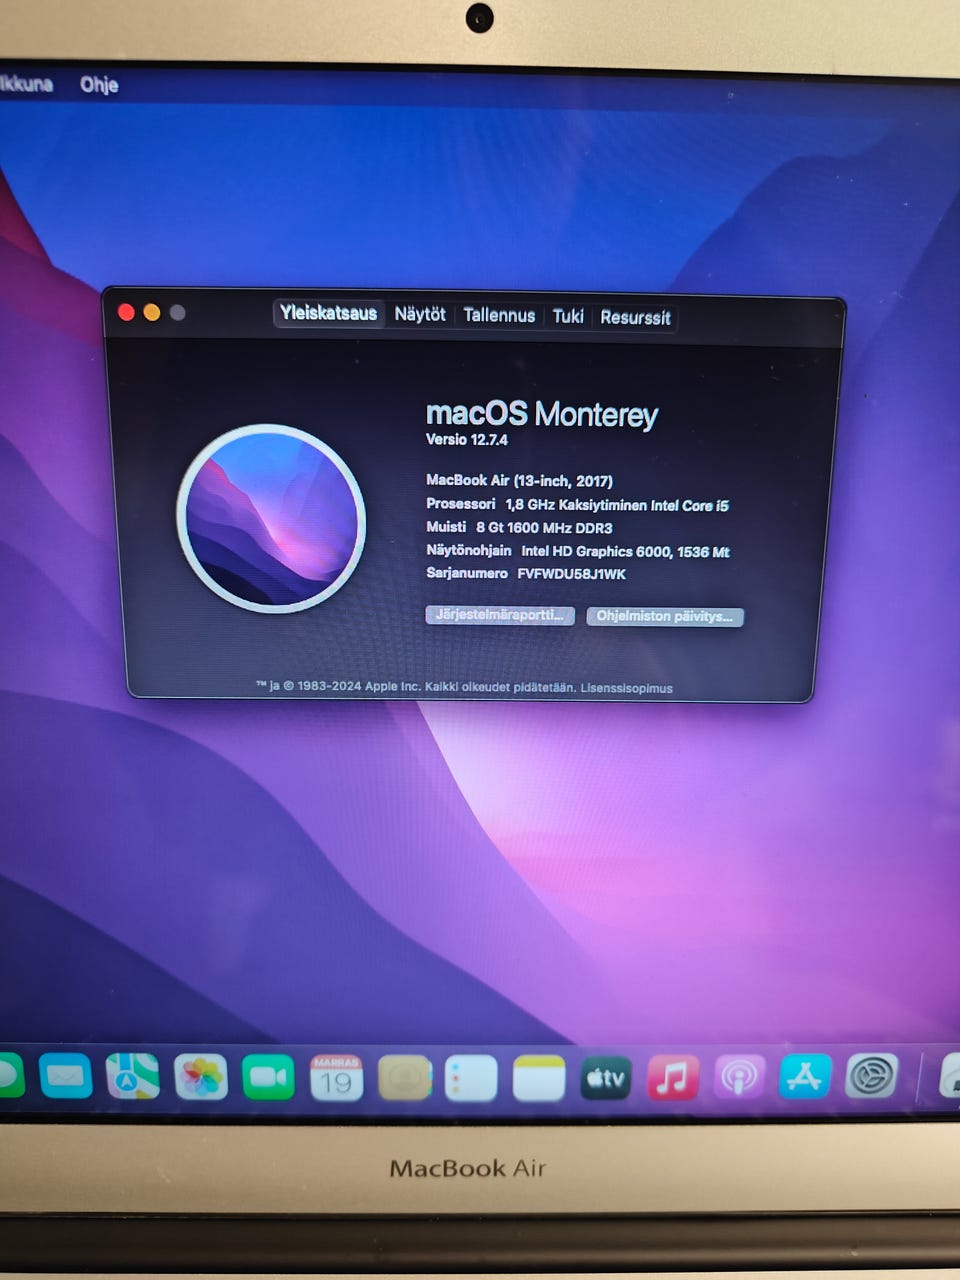Open the Ohje menu in menu bar

(x=99, y=85)
